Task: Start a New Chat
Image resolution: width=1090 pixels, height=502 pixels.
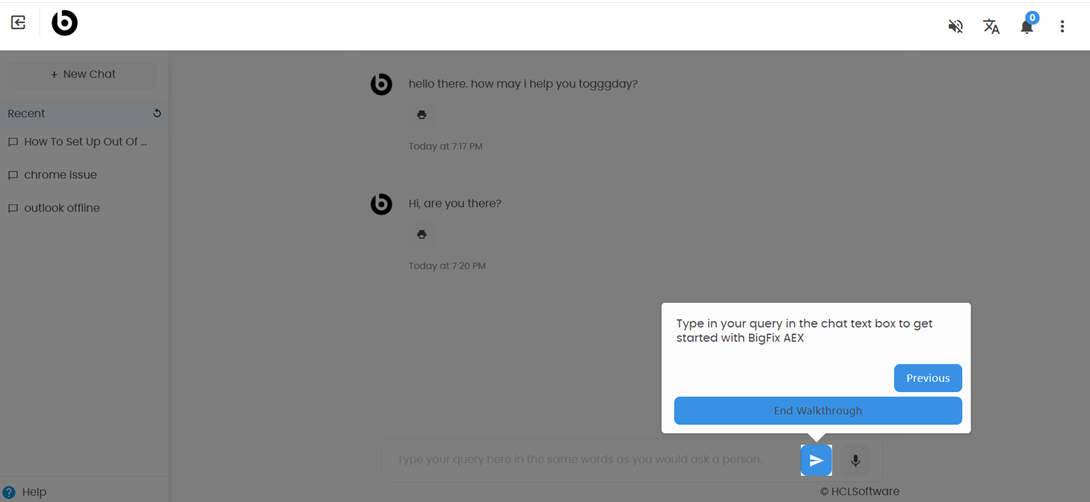Action: click(82, 74)
